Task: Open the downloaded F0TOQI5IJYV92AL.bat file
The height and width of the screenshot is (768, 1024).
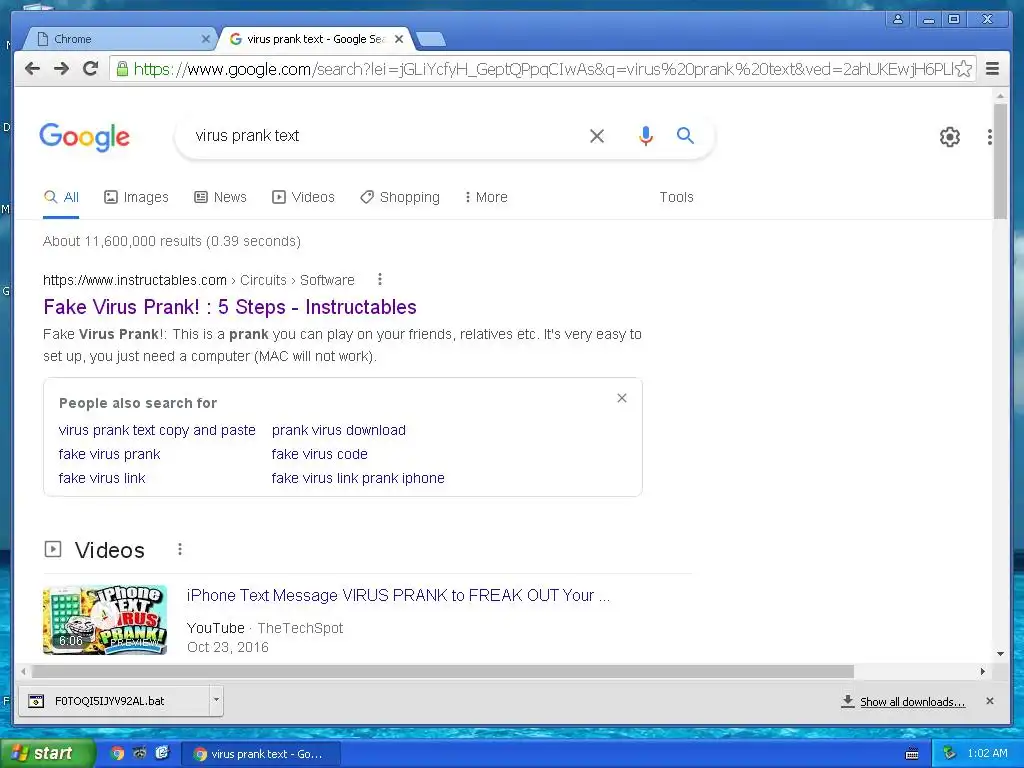Action: (114, 701)
